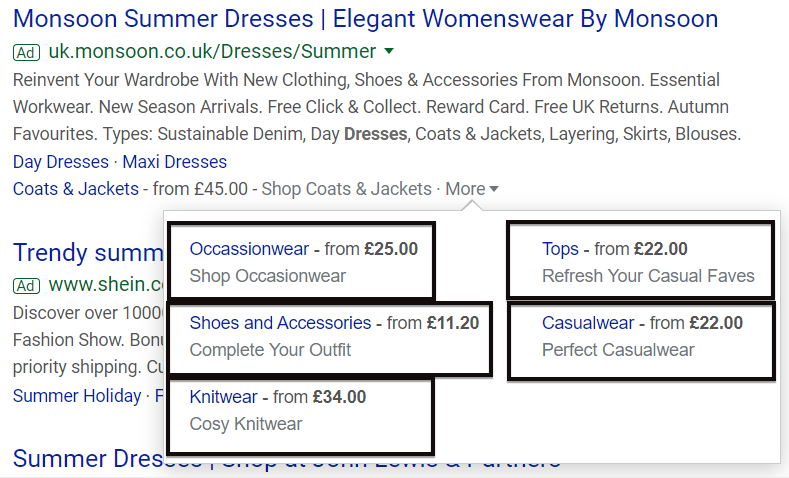Click the Ad badge beside uk.monsoon.co.uk

(26, 52)
